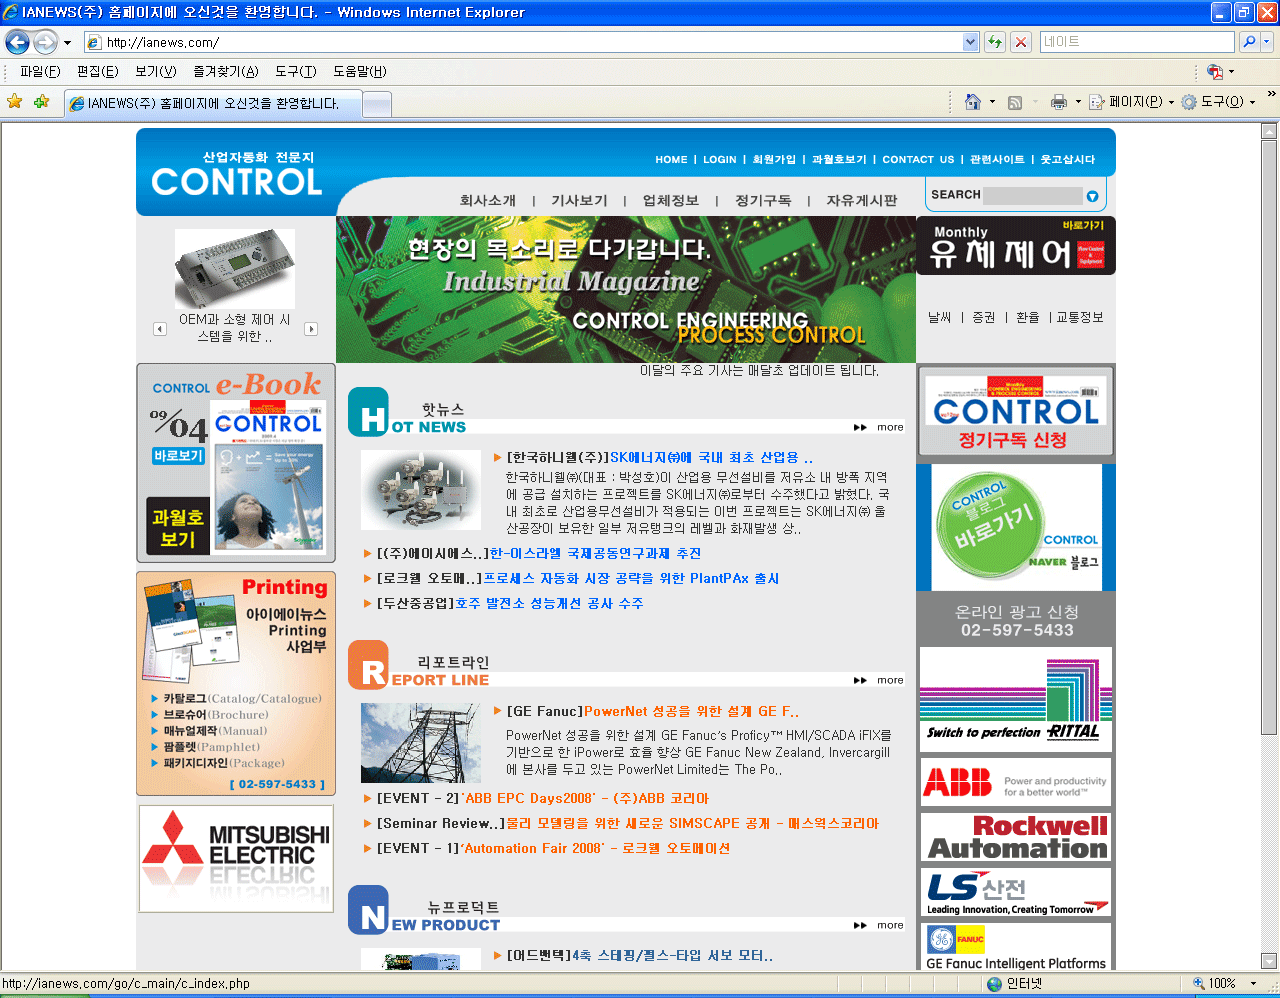Viewport: 1280px width, 998px height.
Task: Expand the search provider dropdown arrow
Action: pos(1267,42)
